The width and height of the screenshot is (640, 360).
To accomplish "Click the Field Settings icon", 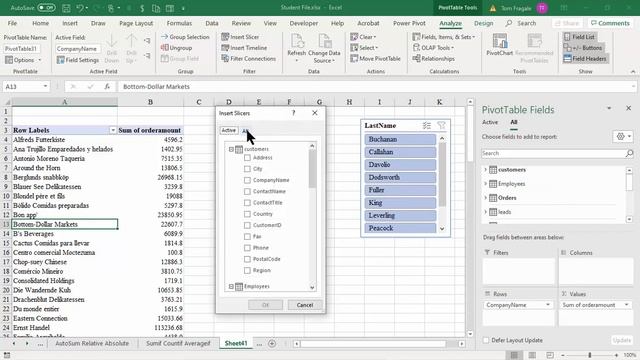I will 61,60.
